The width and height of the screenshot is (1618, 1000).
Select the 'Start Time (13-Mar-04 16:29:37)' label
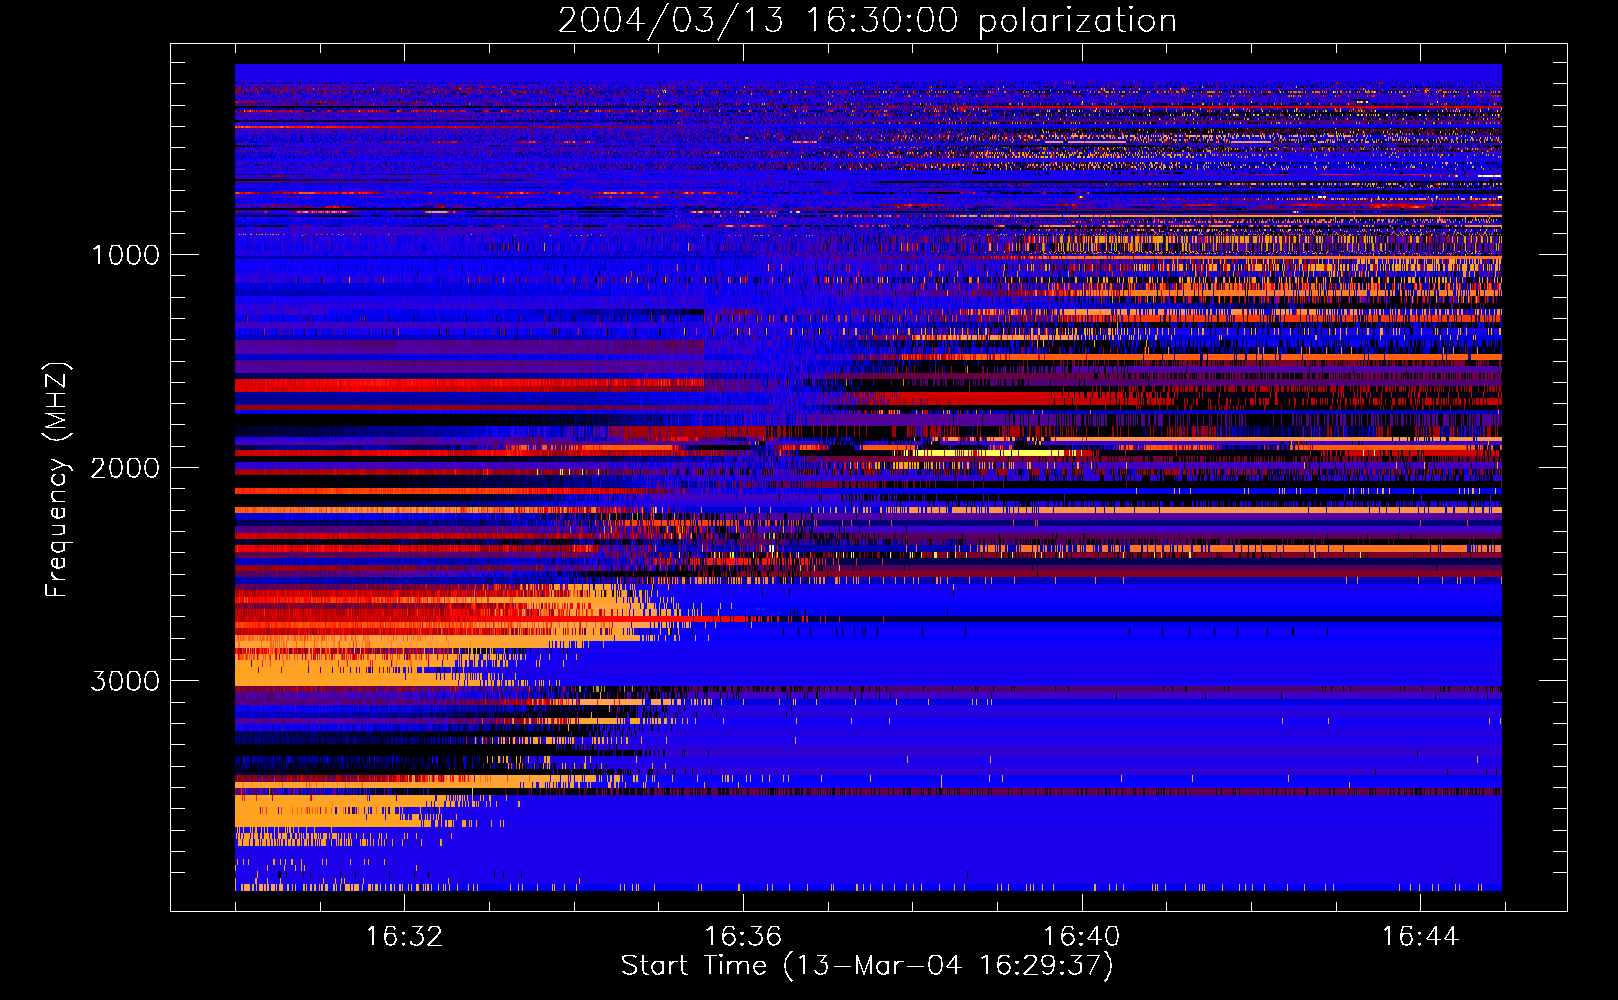point(867,966)
